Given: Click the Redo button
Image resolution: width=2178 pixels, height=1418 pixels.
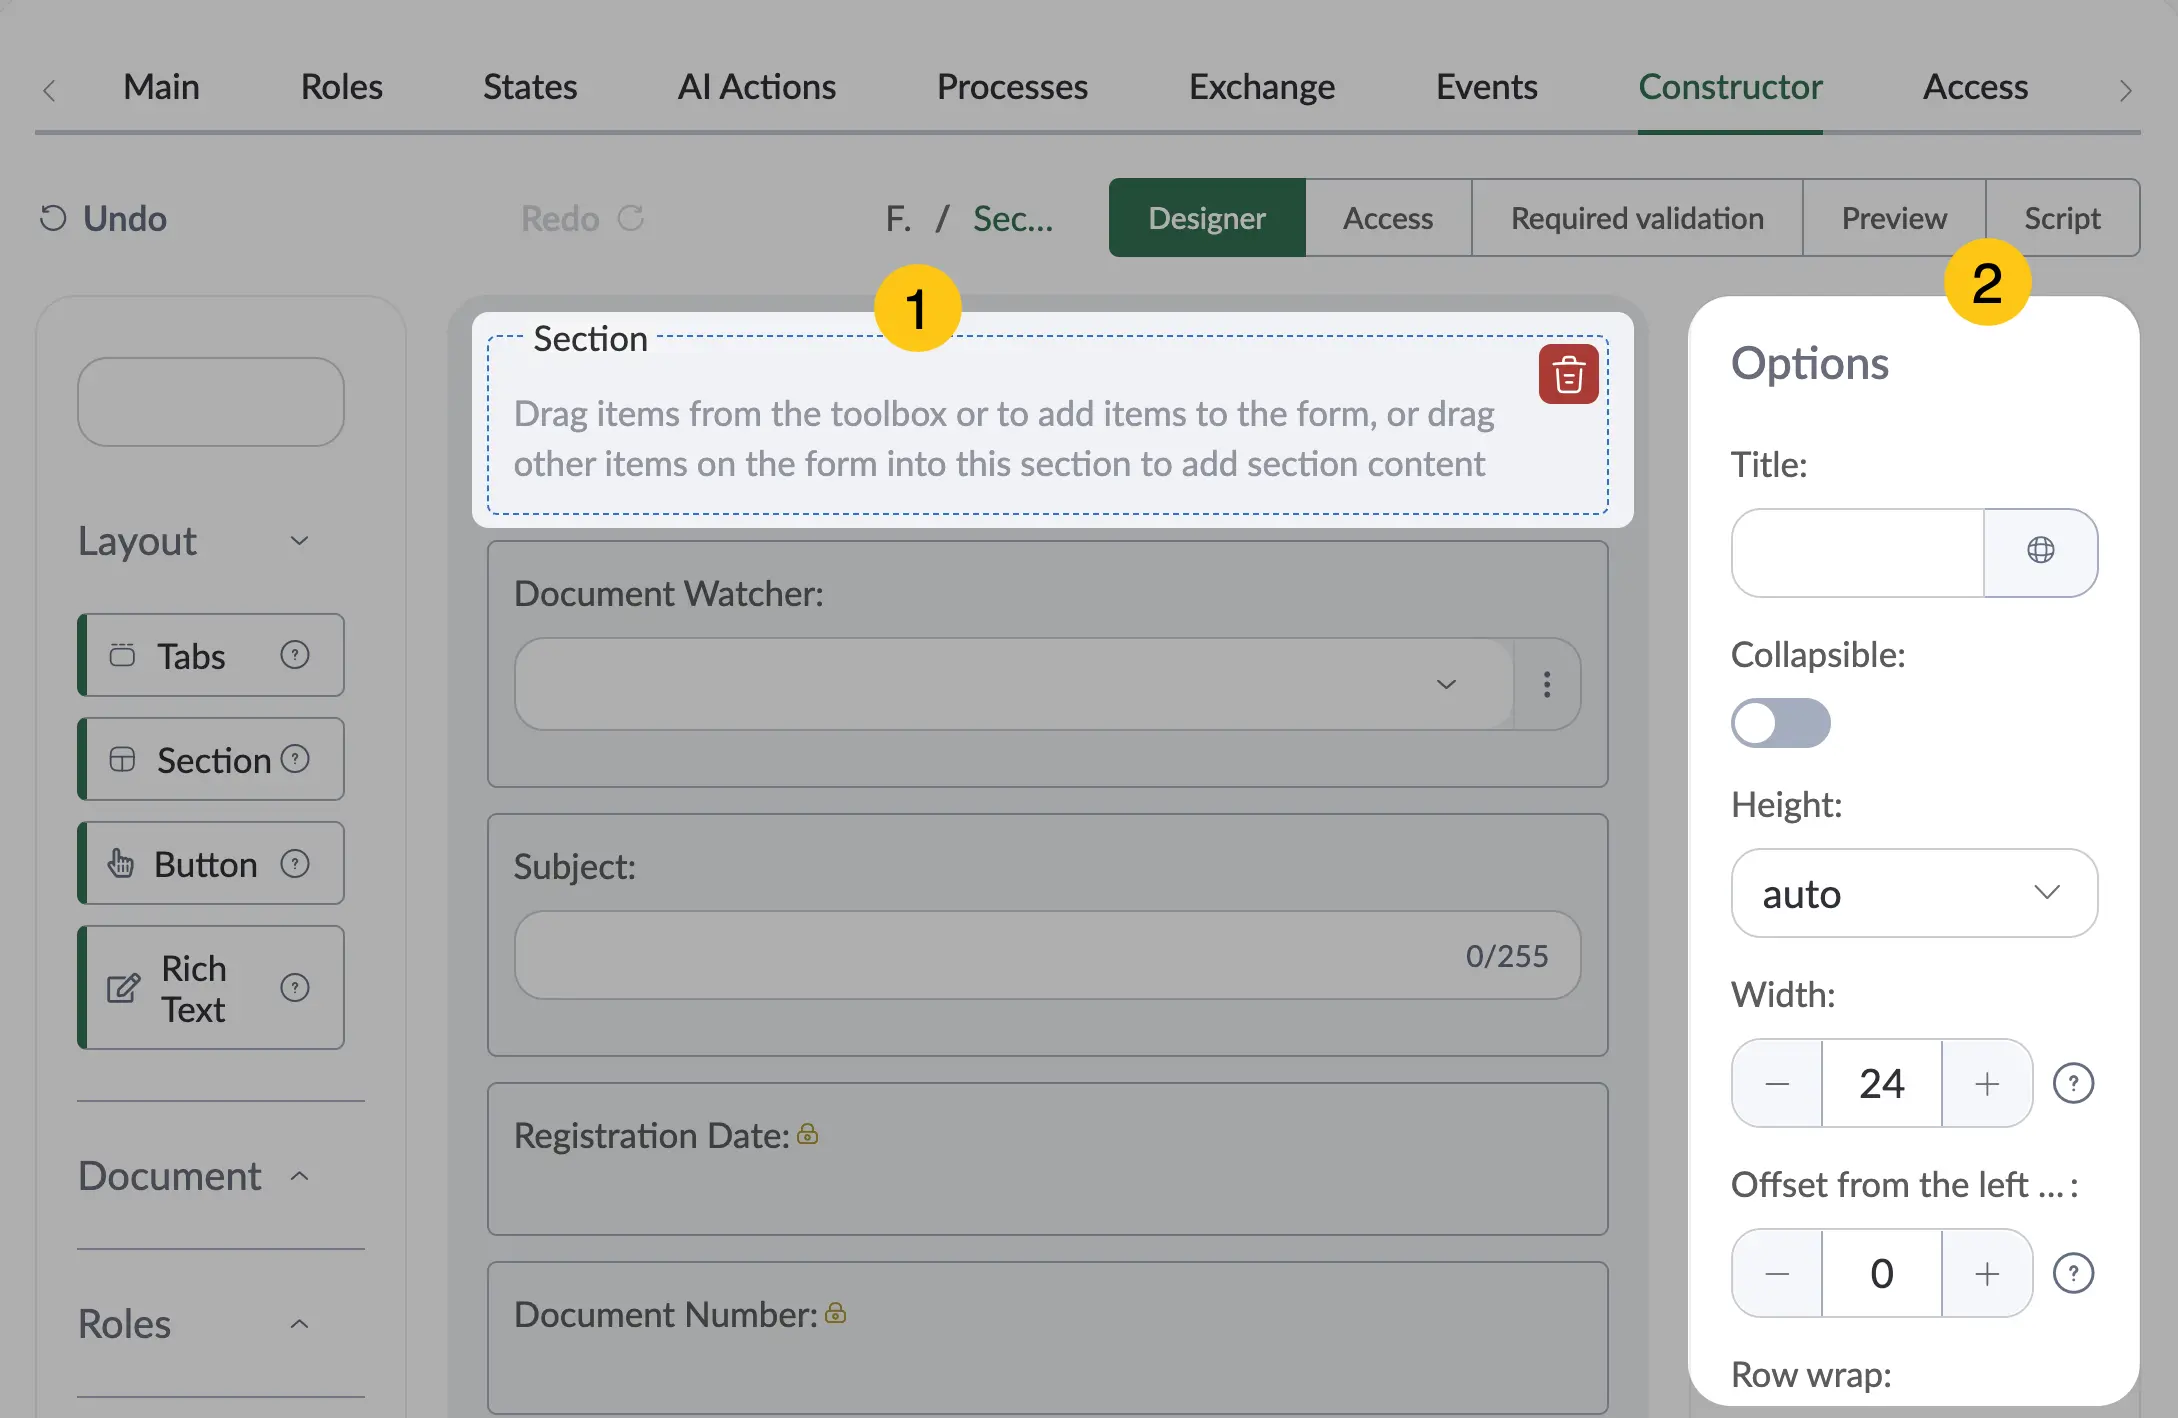Looking at the screenshot, I should click(583, 218).
